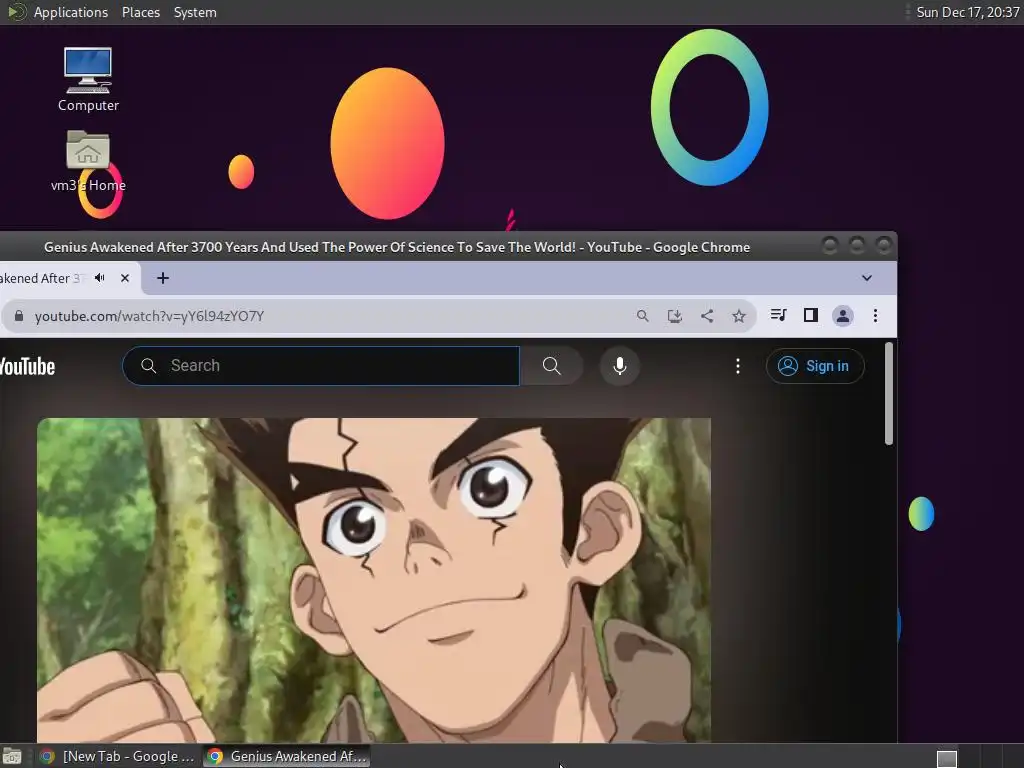Expand the tab search chevron

867,278
